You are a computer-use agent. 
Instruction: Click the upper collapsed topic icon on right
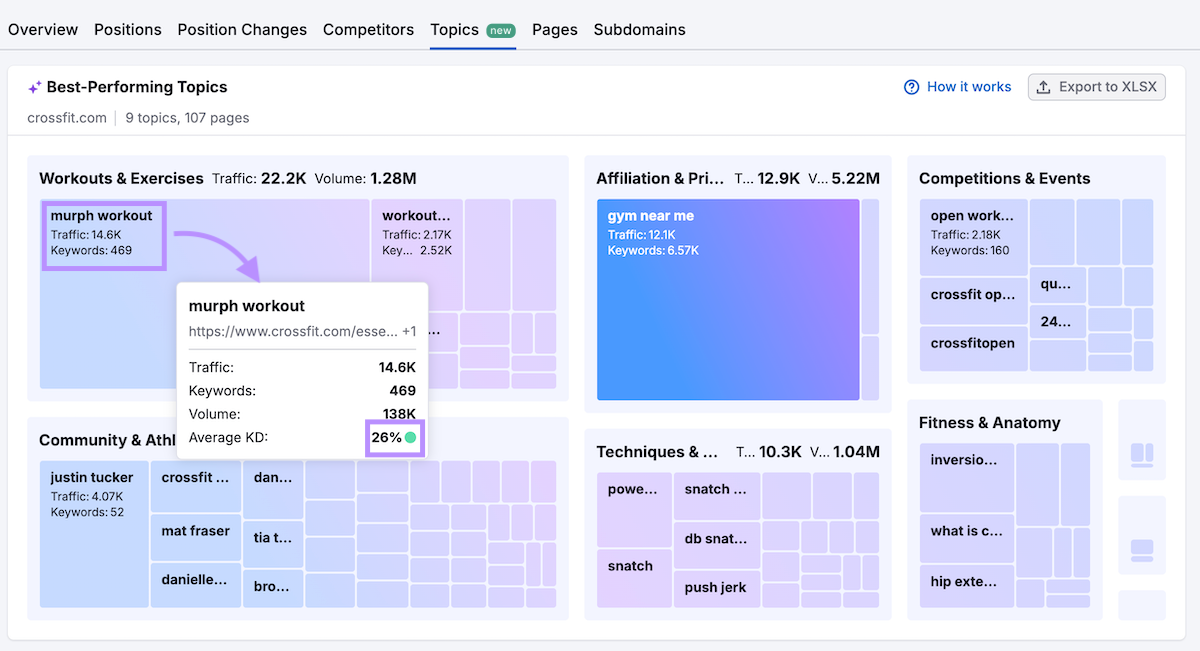(1141, 455)
